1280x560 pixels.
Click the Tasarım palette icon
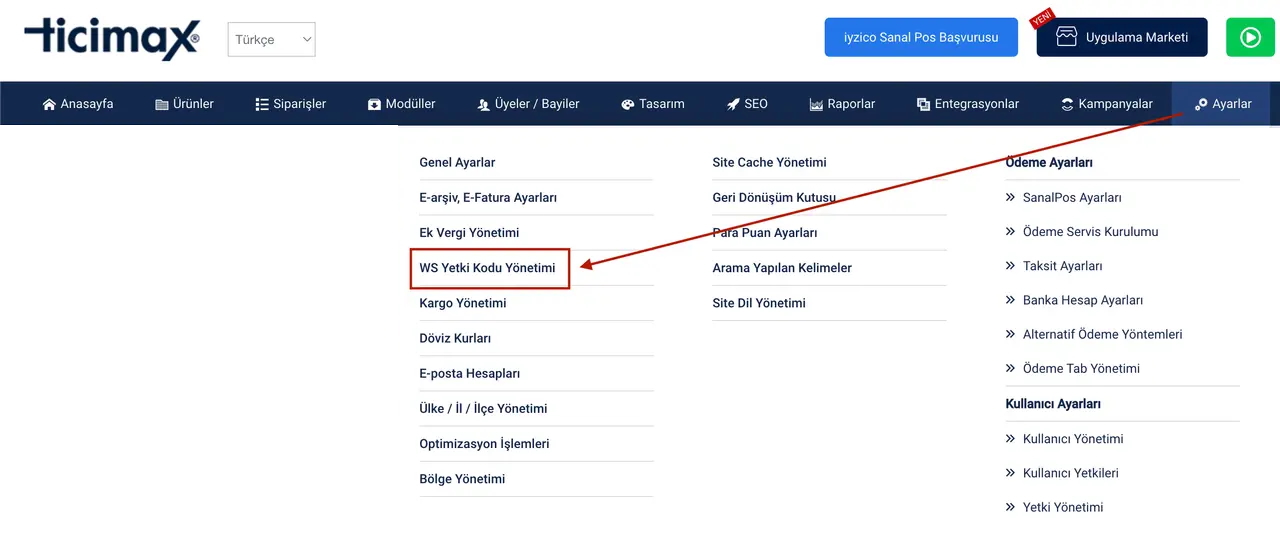tap(628, 104)
